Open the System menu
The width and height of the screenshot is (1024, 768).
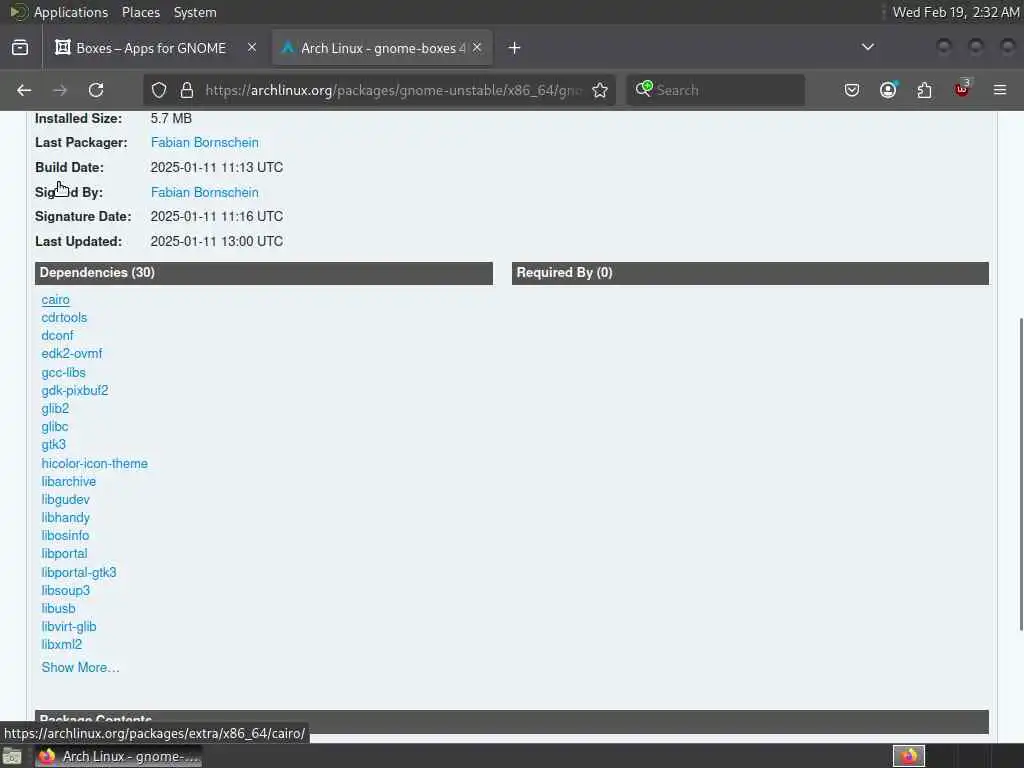pos(195,12)
